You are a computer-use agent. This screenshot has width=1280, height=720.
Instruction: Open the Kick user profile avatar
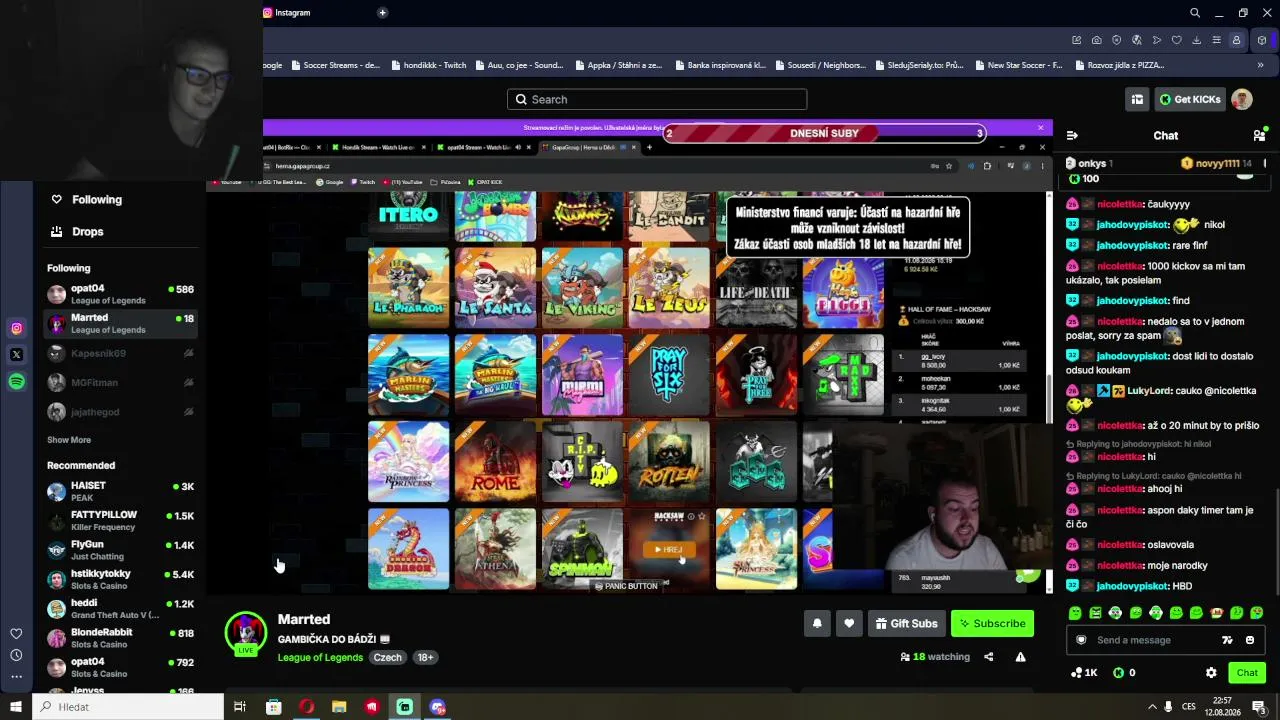point(1242,99)
